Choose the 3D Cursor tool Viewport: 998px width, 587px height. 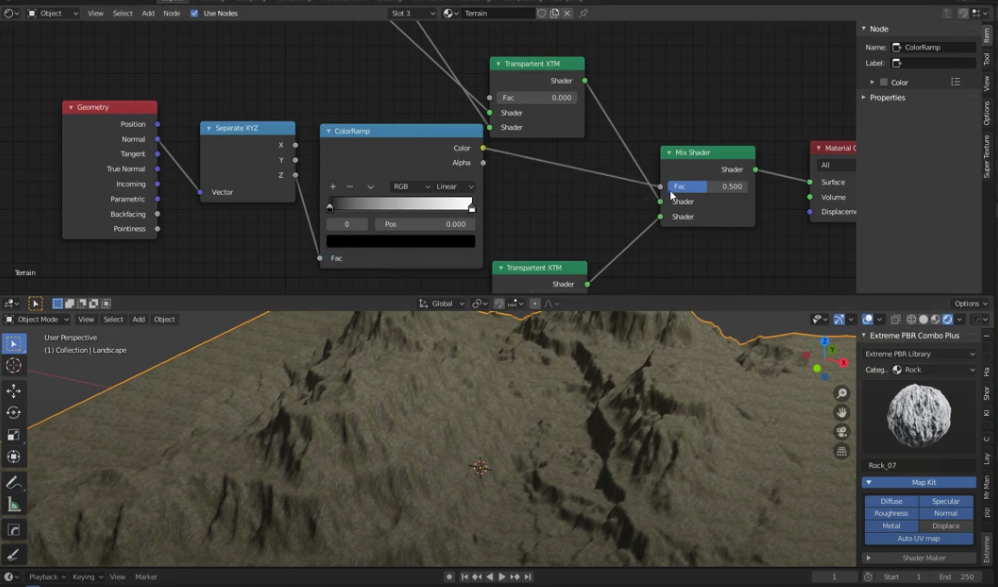(x=14, y=366)
